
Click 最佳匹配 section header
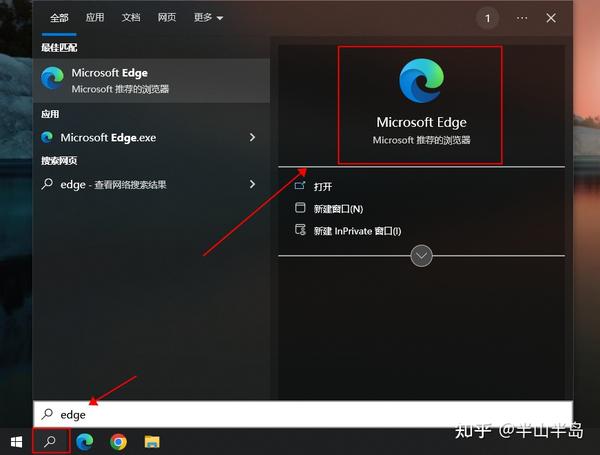[x=59, y=48]
